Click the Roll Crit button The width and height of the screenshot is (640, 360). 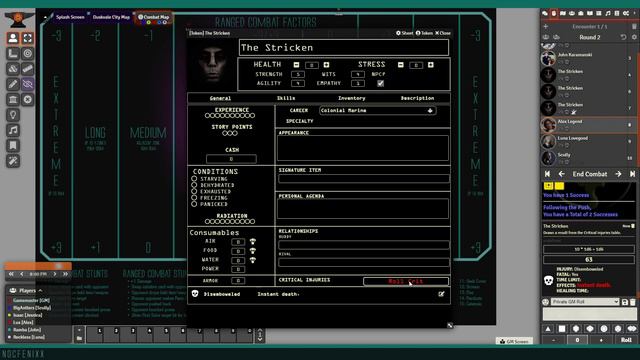406,281
